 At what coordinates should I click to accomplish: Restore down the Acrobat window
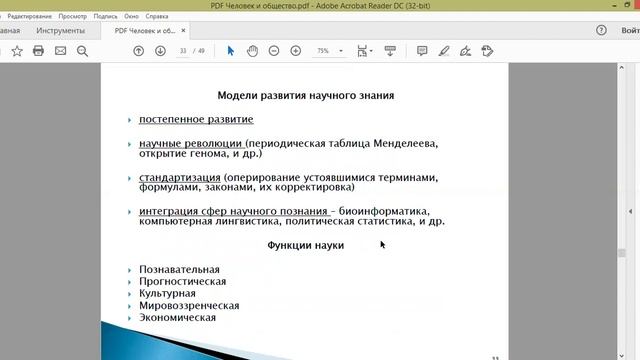pos(627,5)
